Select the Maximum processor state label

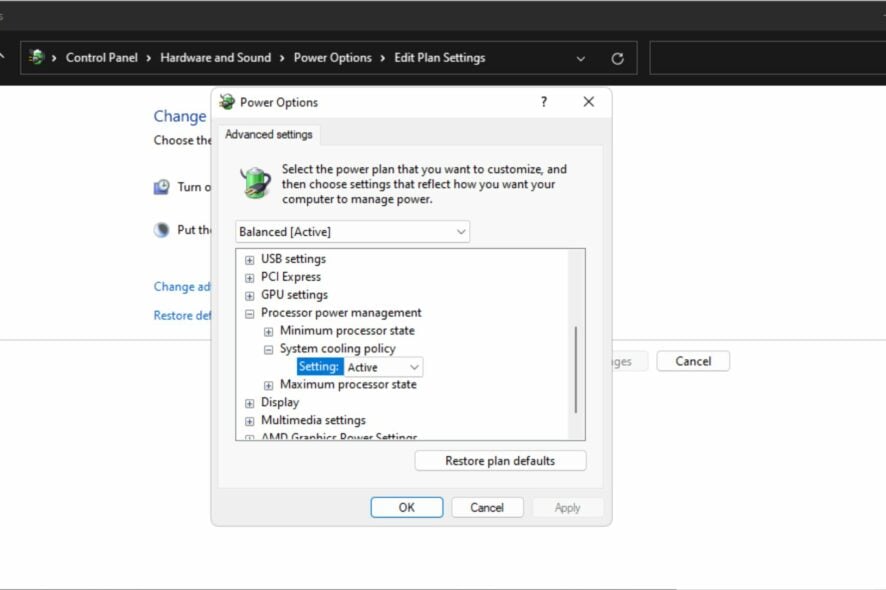(348, 384)
